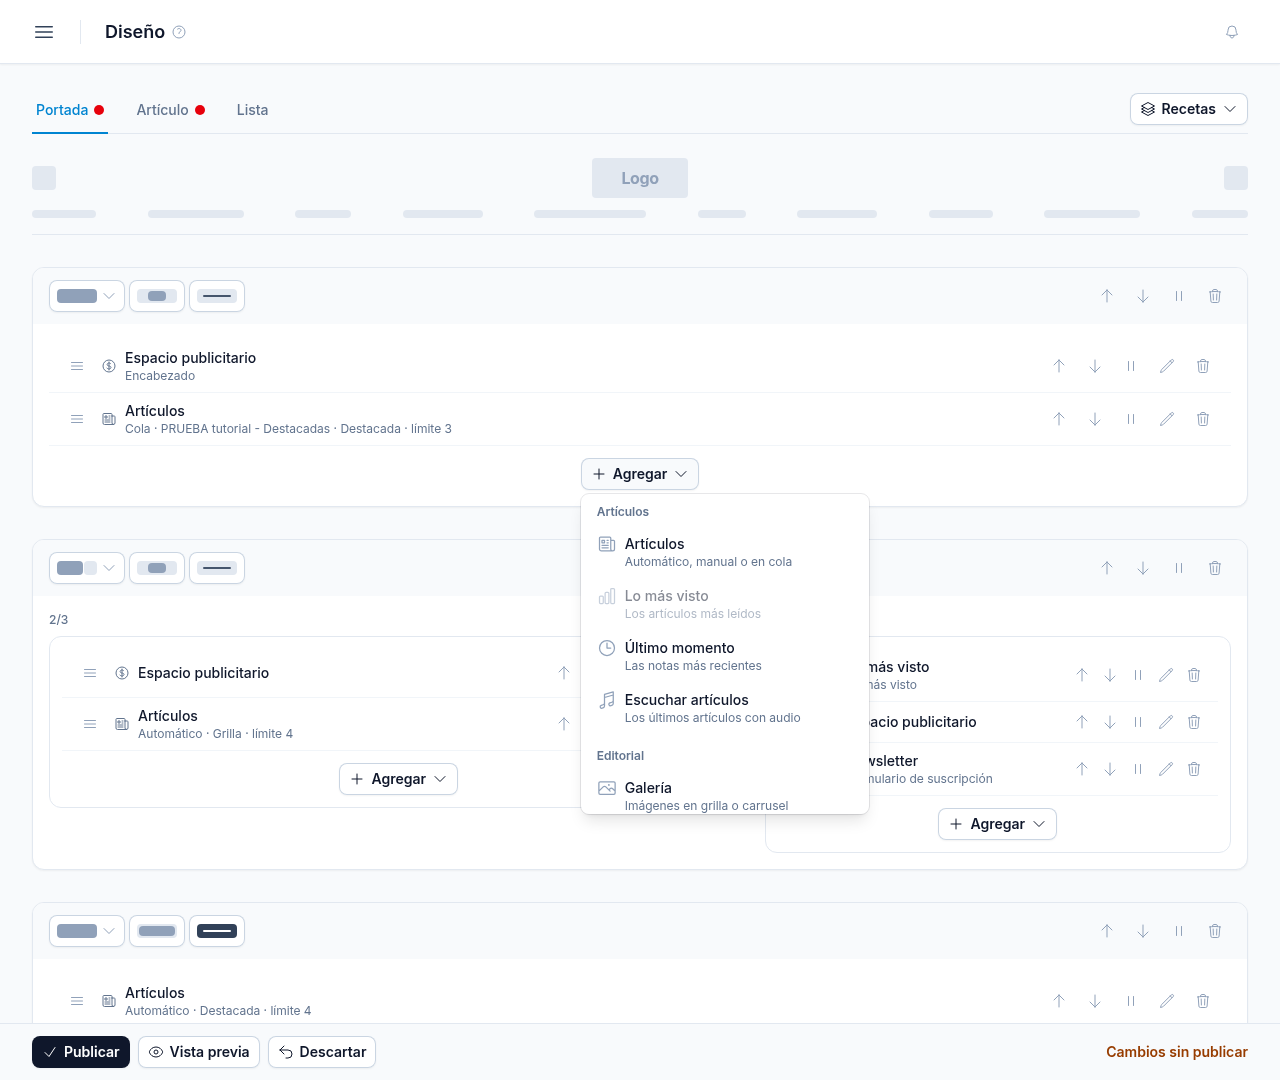Select first section's separator line style button
Viewport: 1280px width, 1080px height.
217,296
